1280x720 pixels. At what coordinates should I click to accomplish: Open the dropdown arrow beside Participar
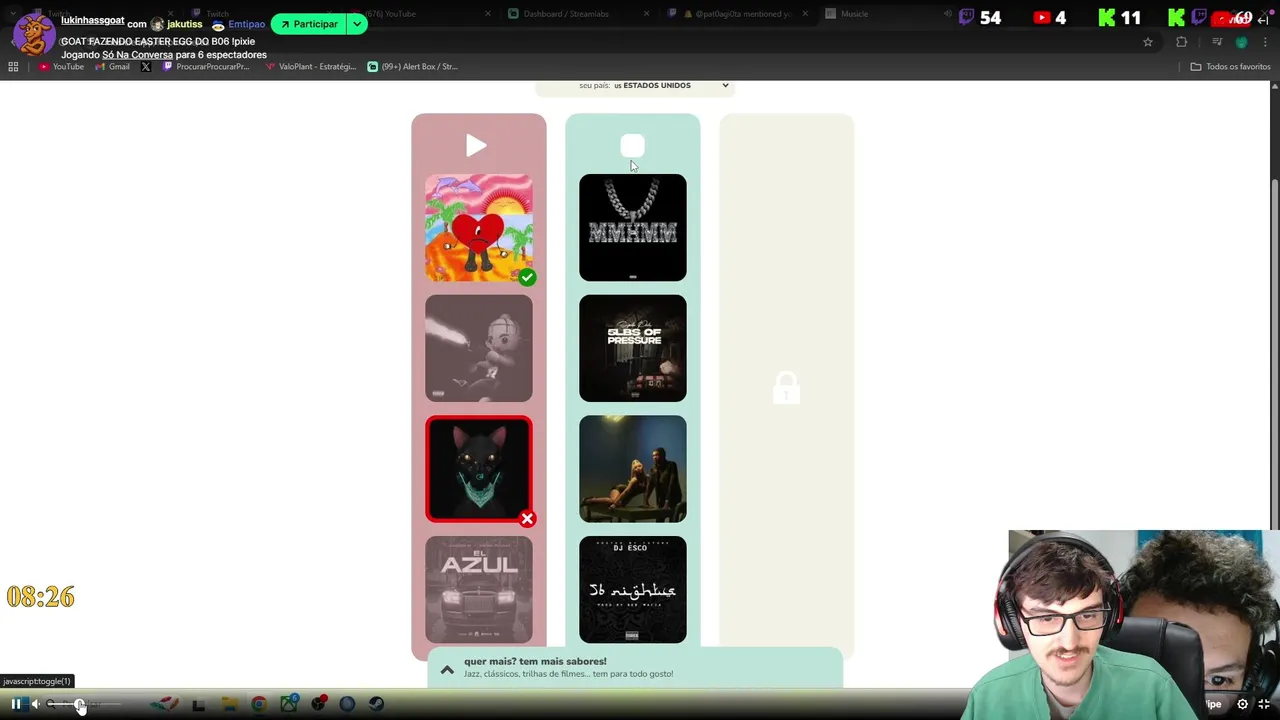357,24
